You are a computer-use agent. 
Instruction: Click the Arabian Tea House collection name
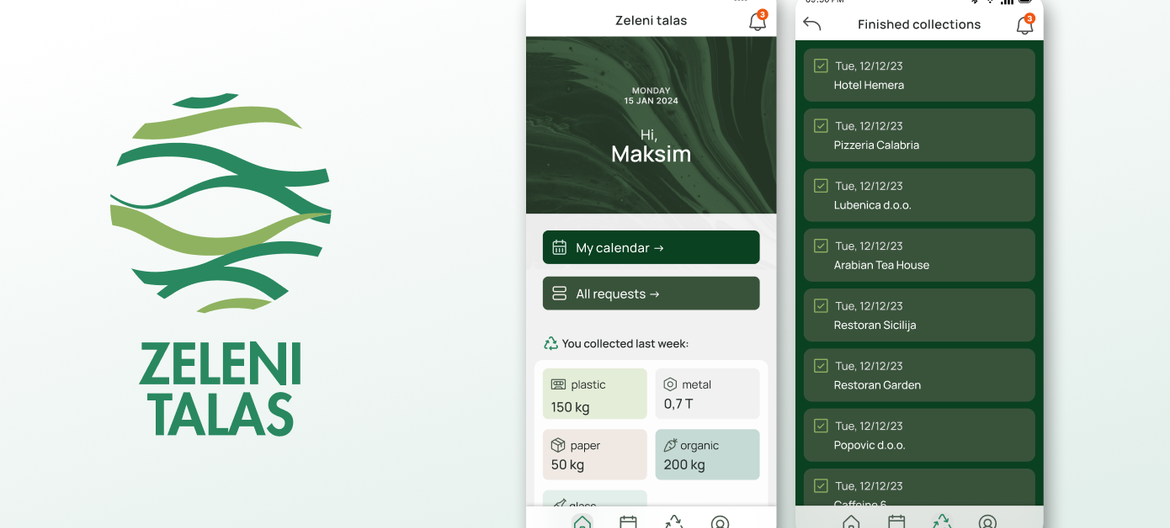tap(881, 265)
